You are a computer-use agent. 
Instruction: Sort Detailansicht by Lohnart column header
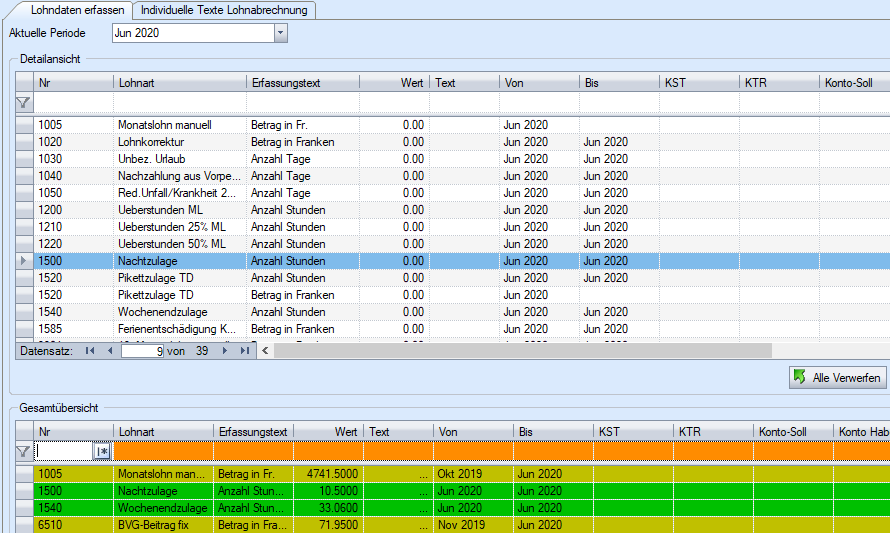[180, 83]
